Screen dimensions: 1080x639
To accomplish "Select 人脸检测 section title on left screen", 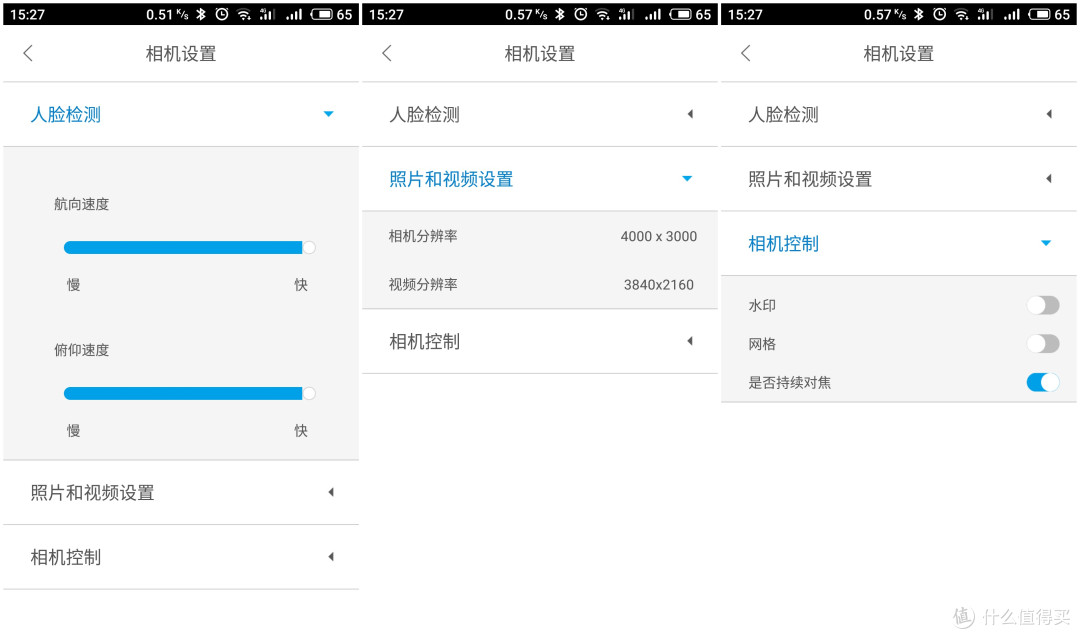I will [66, 114].
